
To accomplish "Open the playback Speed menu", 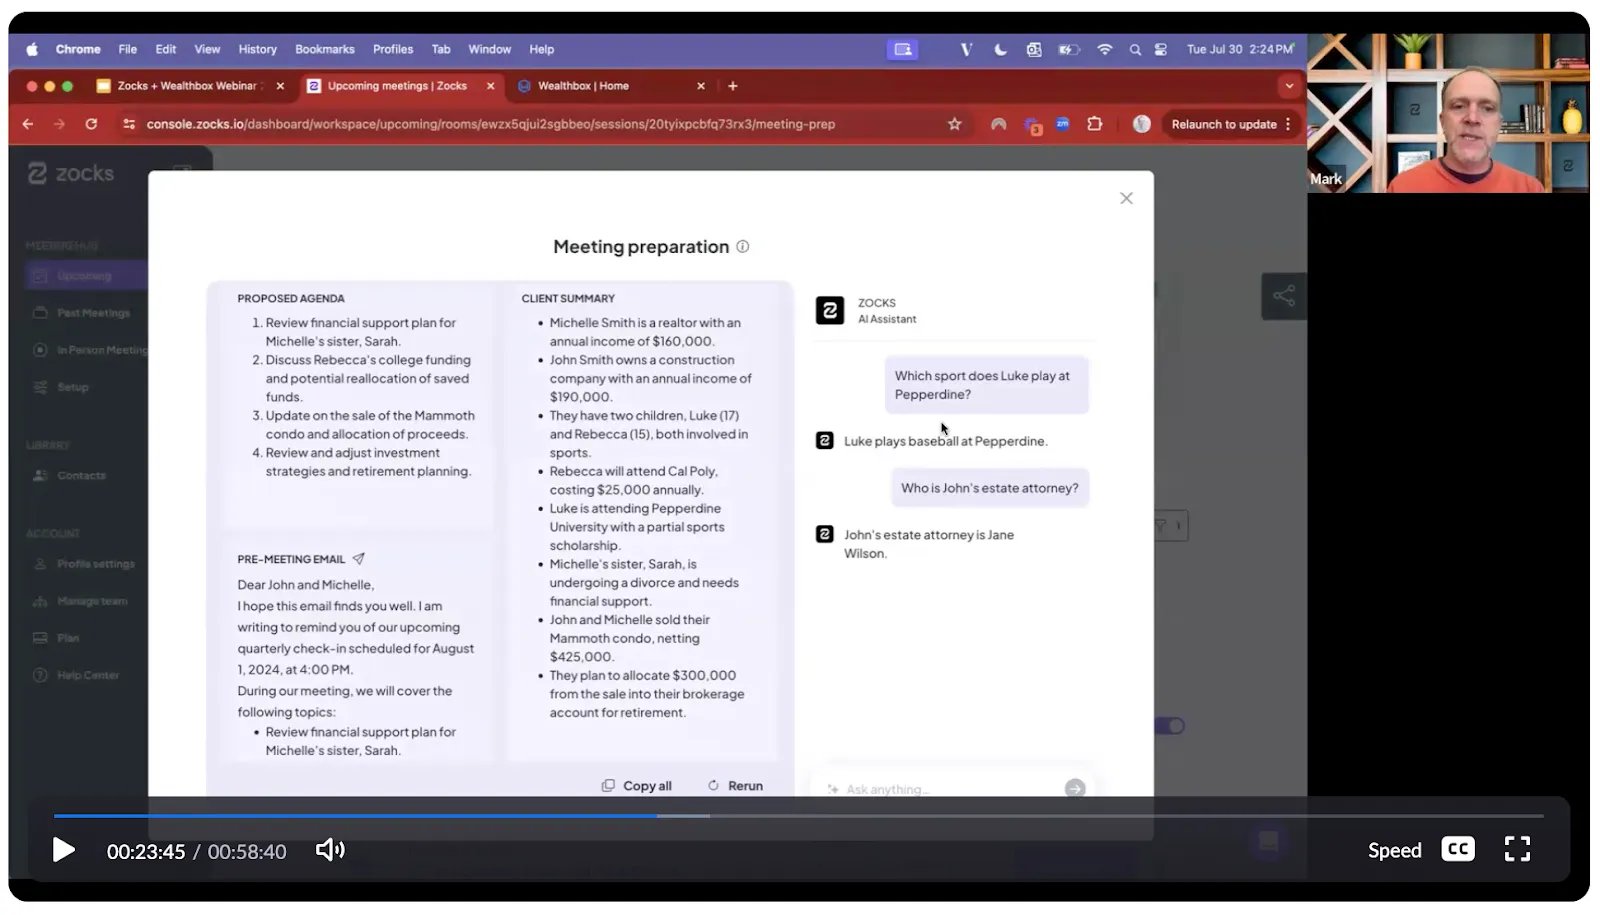I will pyautogui.click(x=1394, y=850).
